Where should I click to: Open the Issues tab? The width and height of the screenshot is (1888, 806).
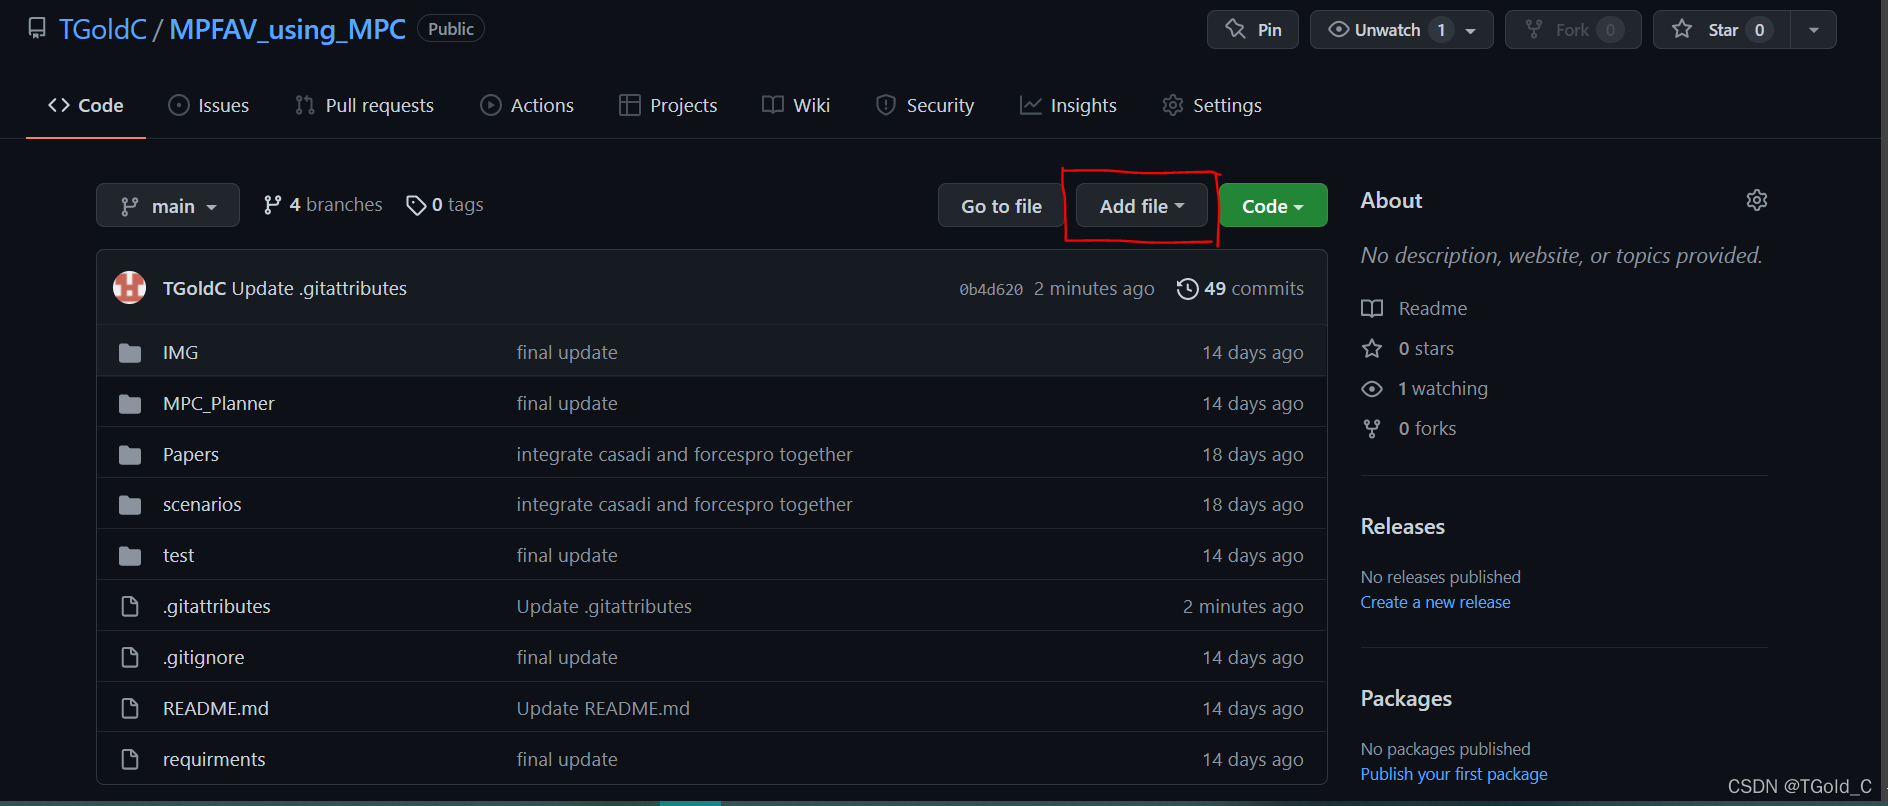pyautogui.click(x=209, y=105)
